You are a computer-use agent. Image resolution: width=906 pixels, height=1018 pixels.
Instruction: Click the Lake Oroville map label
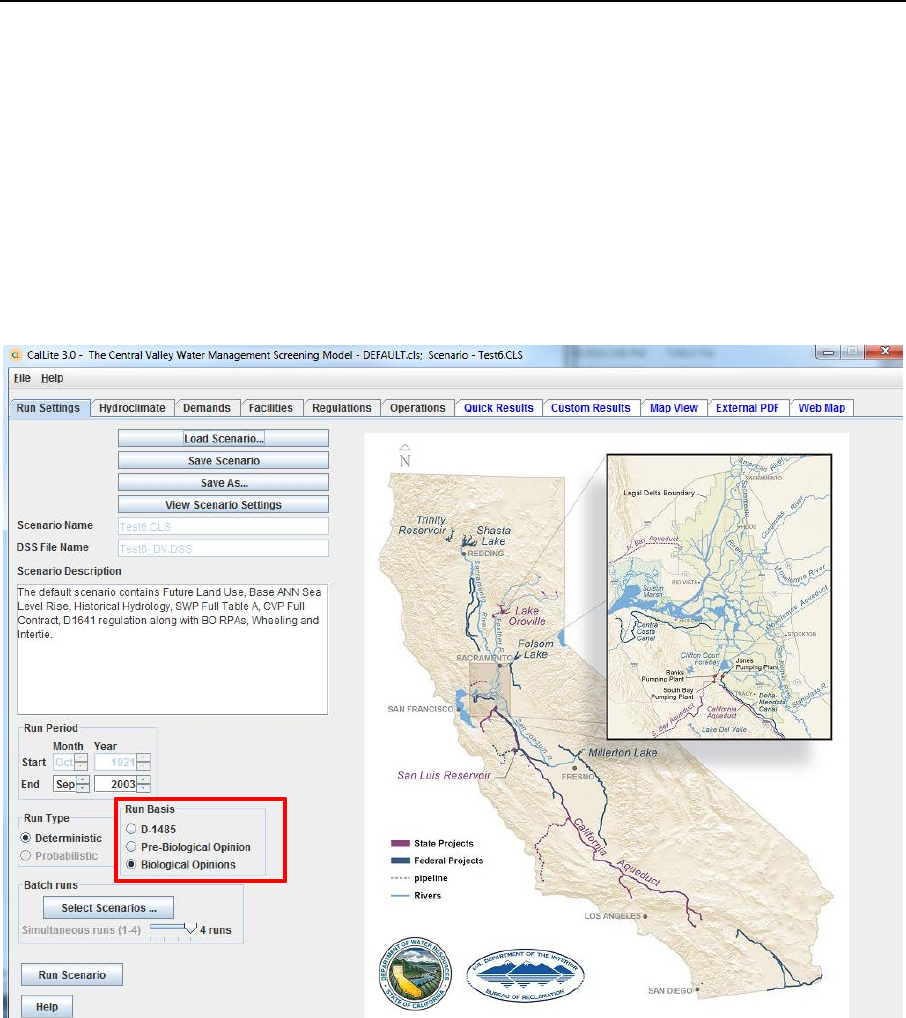coord(527,615)
